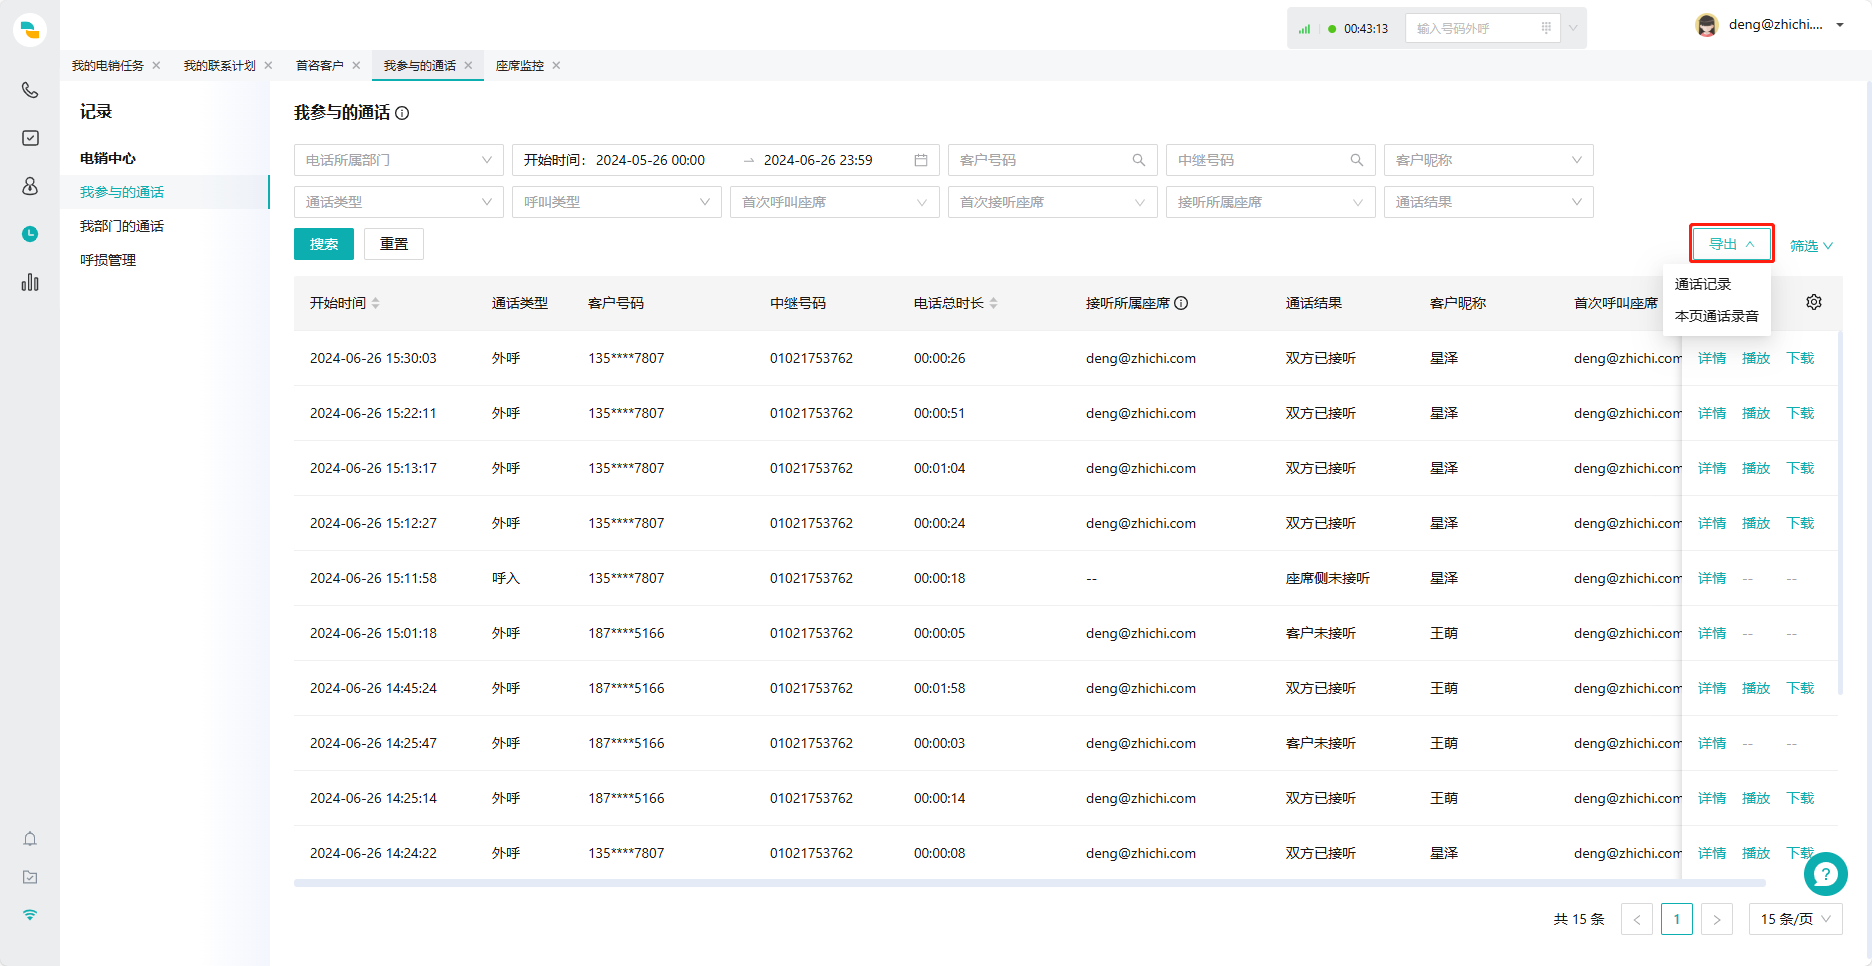Image resolution: width=1872 pixels, height=966 pixels.
Task: Switch to 首咨客户 tab
Action: coord(320,66)
